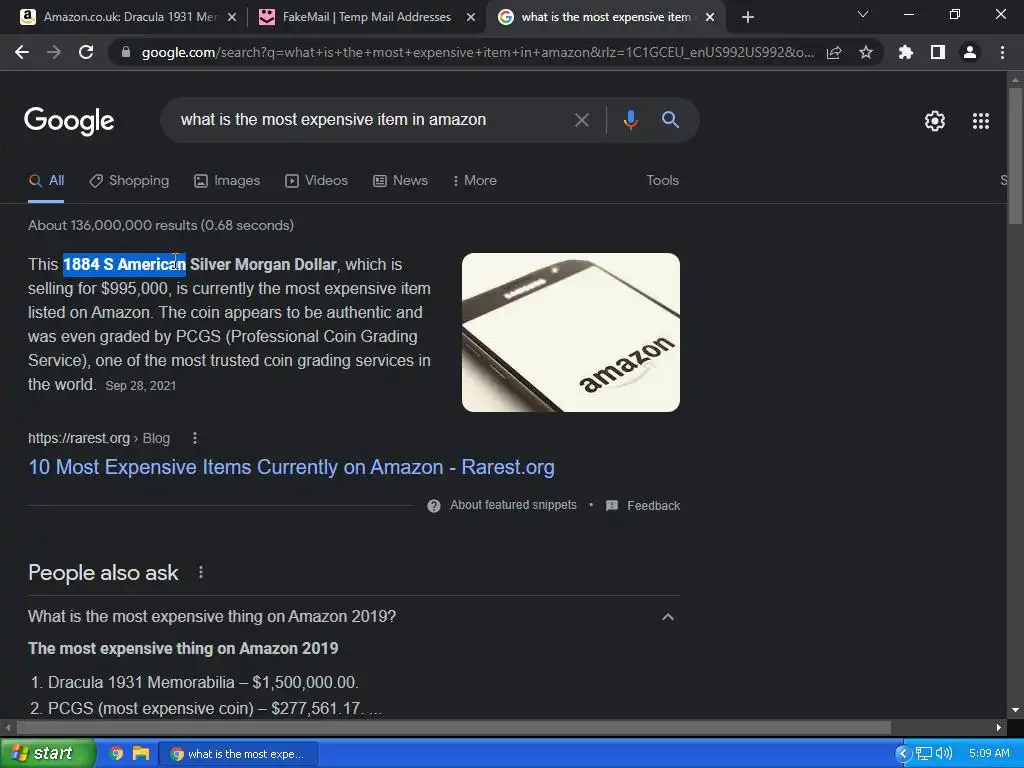Viewport: 1024px width, 768px height.
Task: Go back to the previous page
Action: [x=22, y=52]
